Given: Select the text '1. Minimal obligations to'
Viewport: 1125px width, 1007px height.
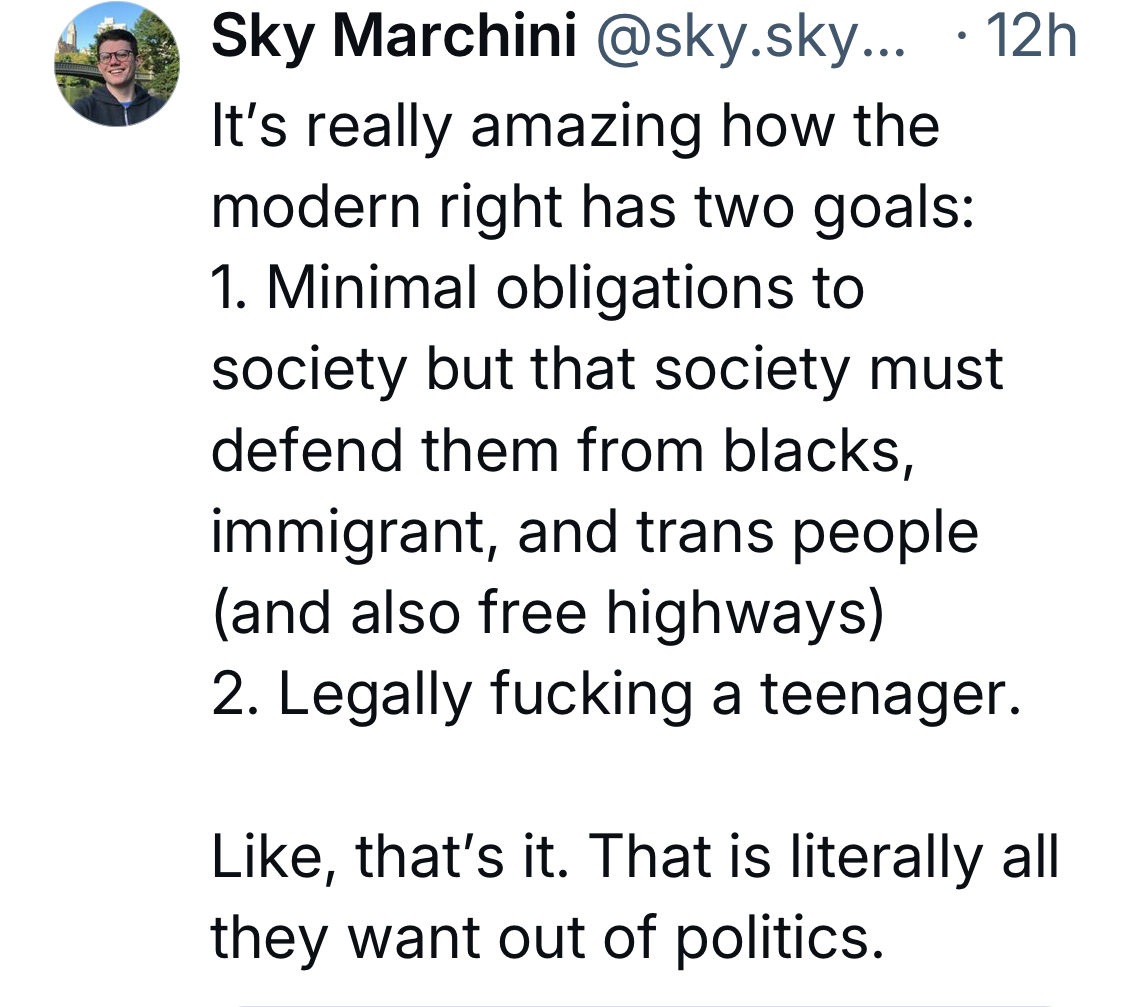Looking at the screenshot, I should pyautogui.click(x=538, y=289).
